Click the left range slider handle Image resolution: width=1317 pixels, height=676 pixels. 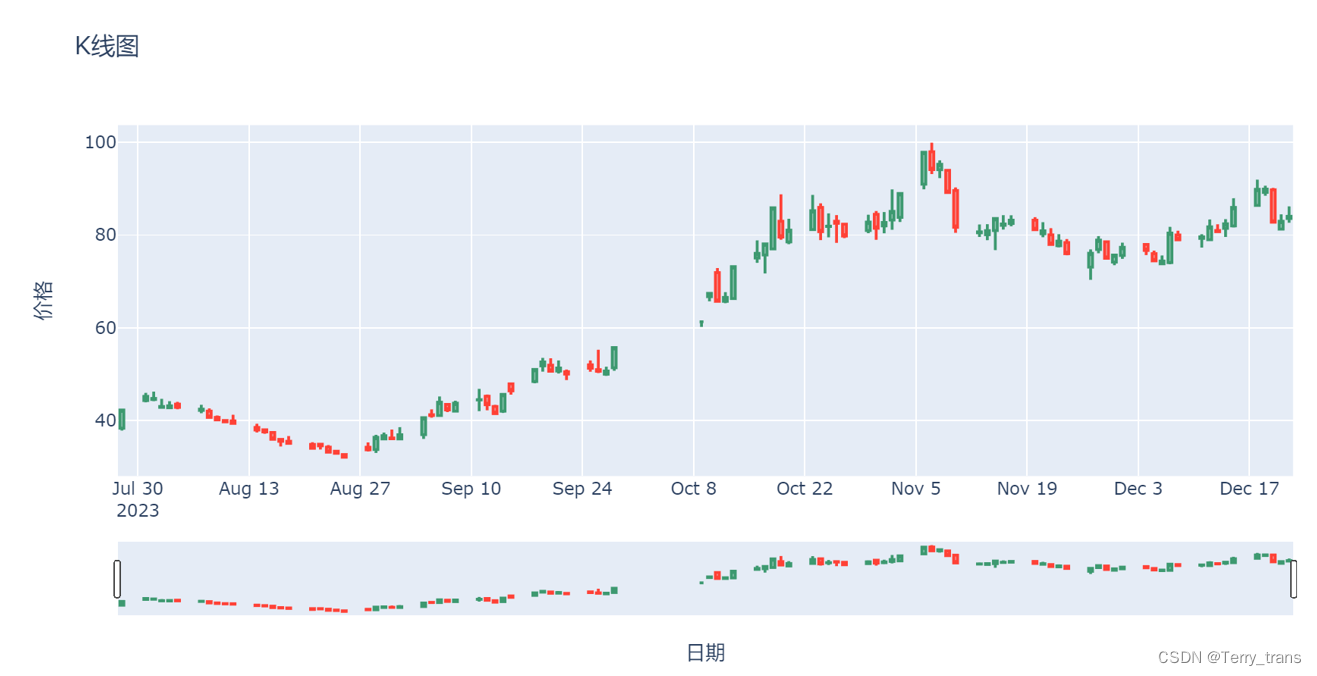point(118,579)
